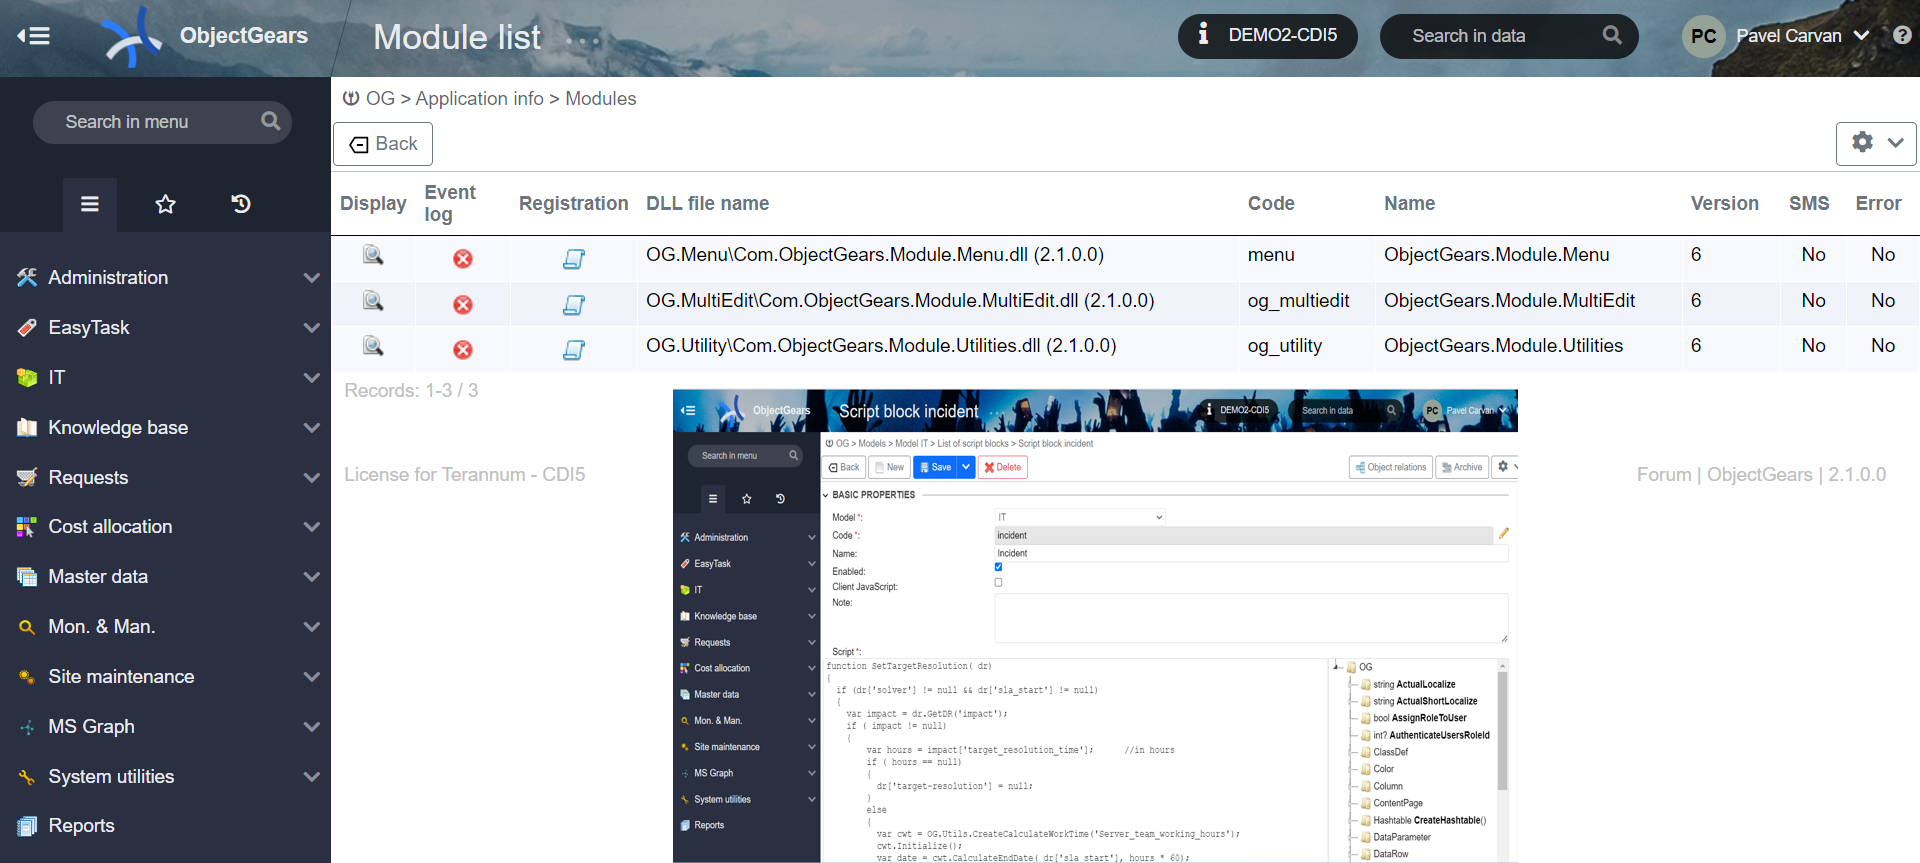
Task: Expand the EasyTask chevron
Action: click(x=312, y=328)
